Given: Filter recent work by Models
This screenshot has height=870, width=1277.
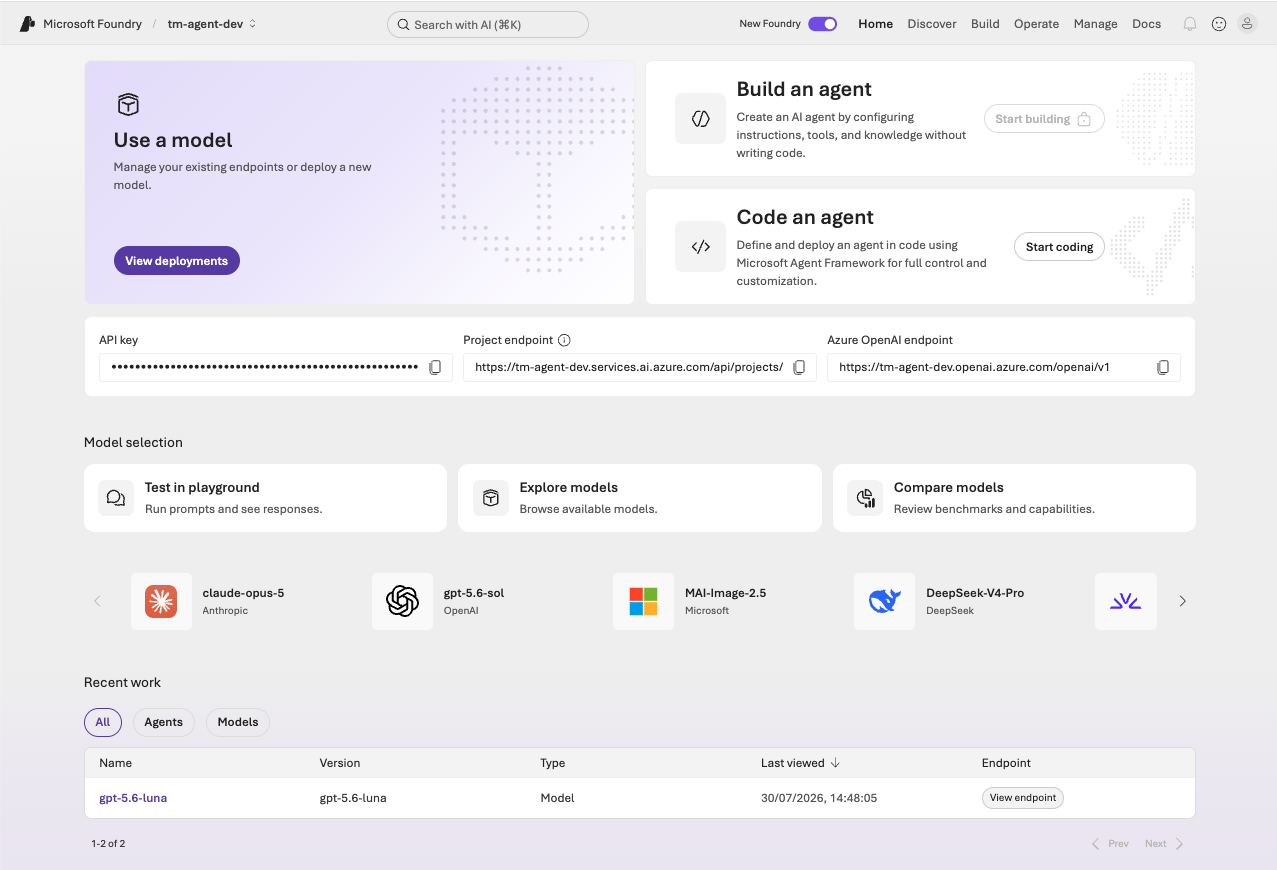Looking at the screenshot, I should click(x=238, y=722).
